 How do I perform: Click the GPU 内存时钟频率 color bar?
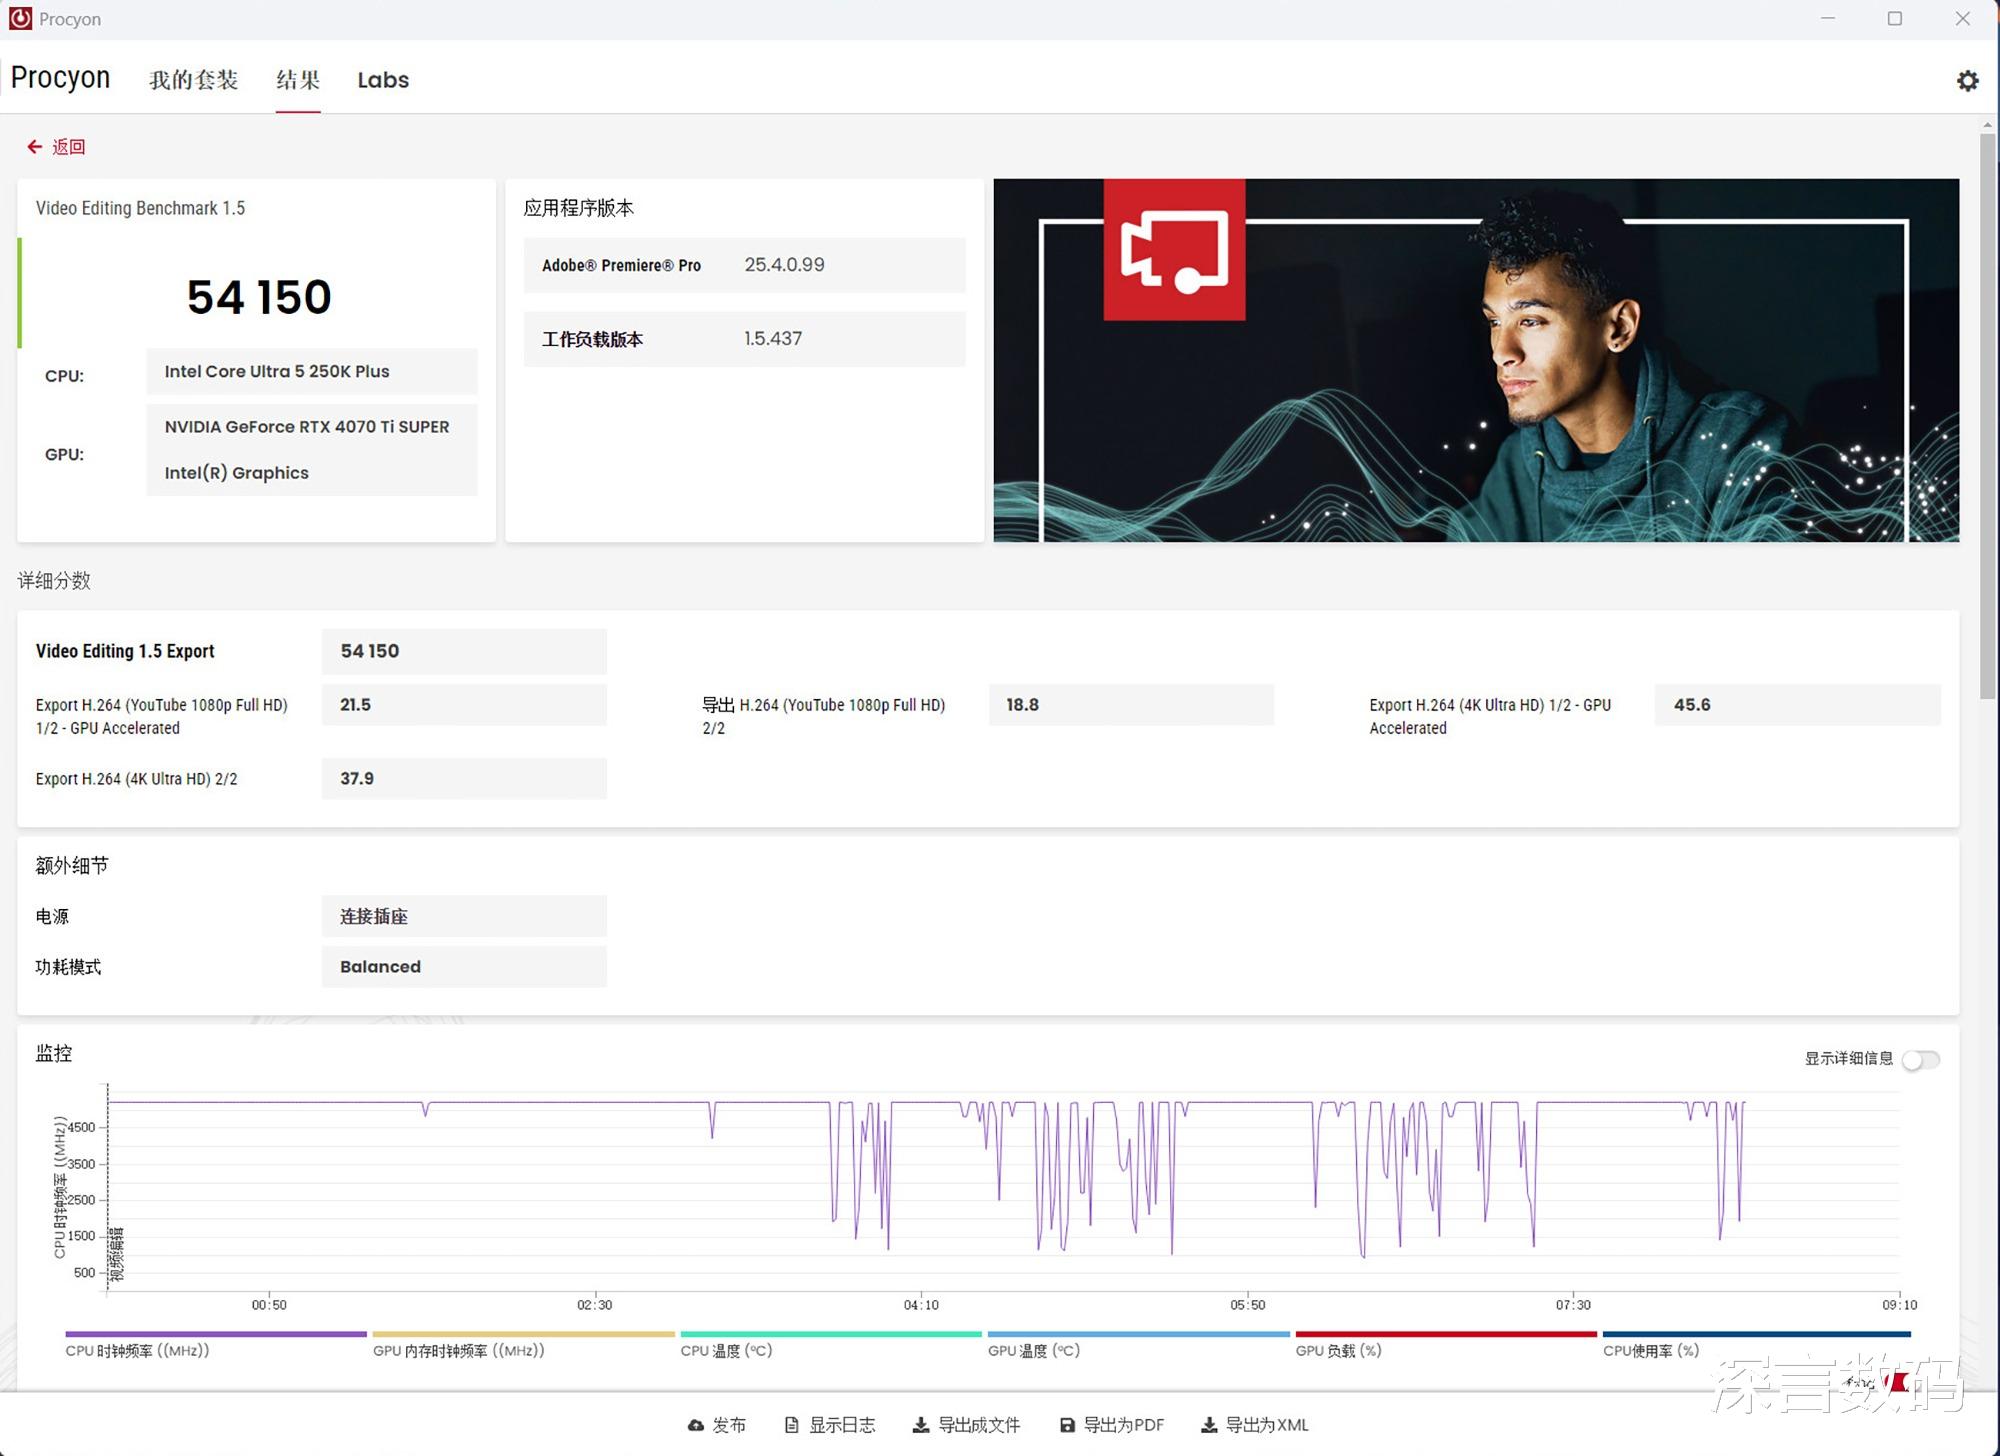523,1334
